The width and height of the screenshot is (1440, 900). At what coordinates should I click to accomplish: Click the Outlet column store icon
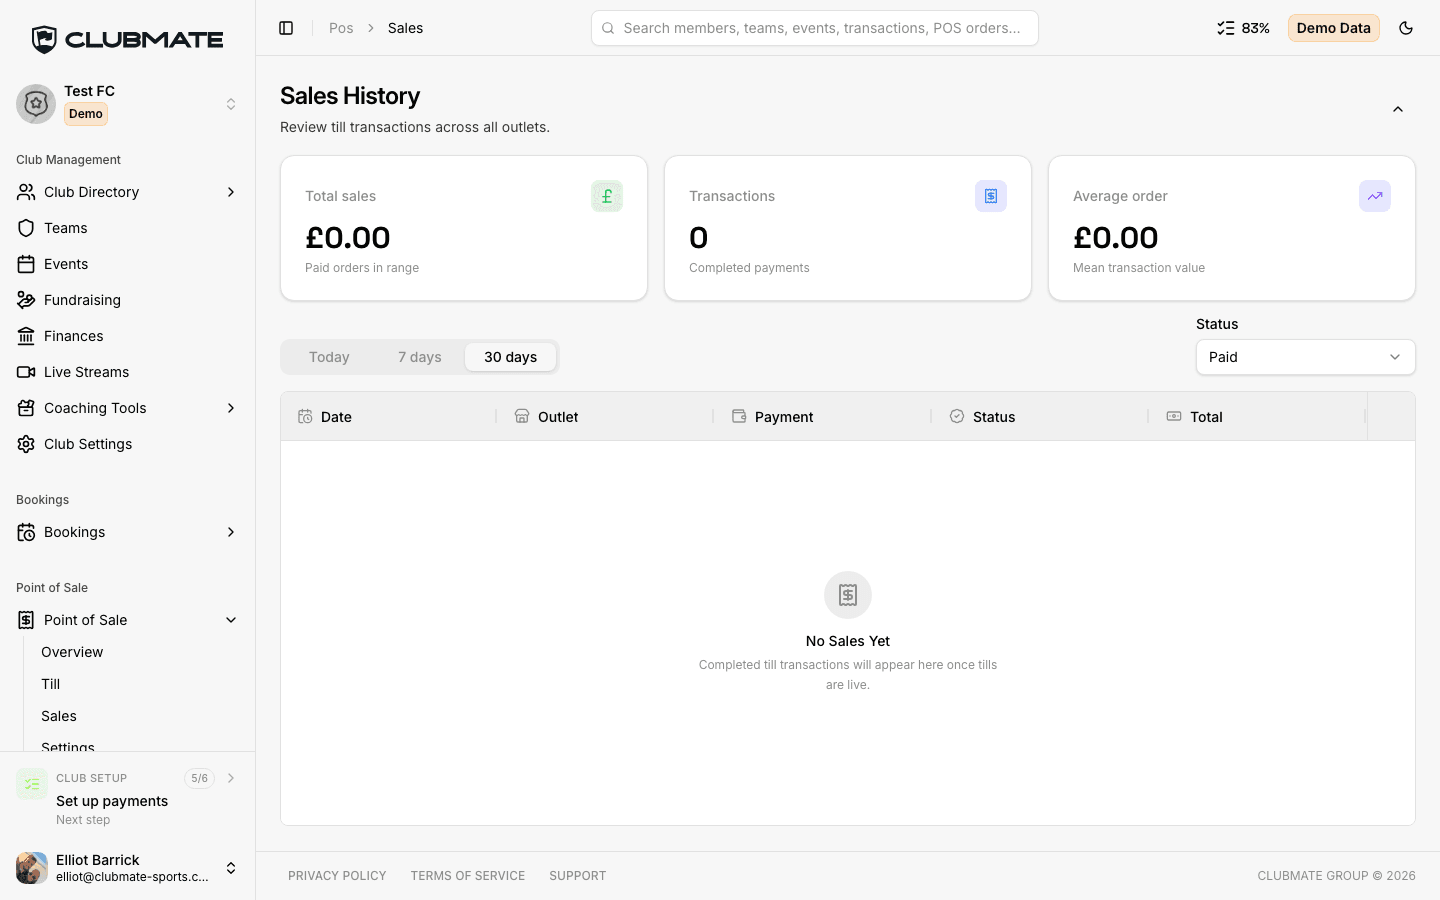[522, 416]
